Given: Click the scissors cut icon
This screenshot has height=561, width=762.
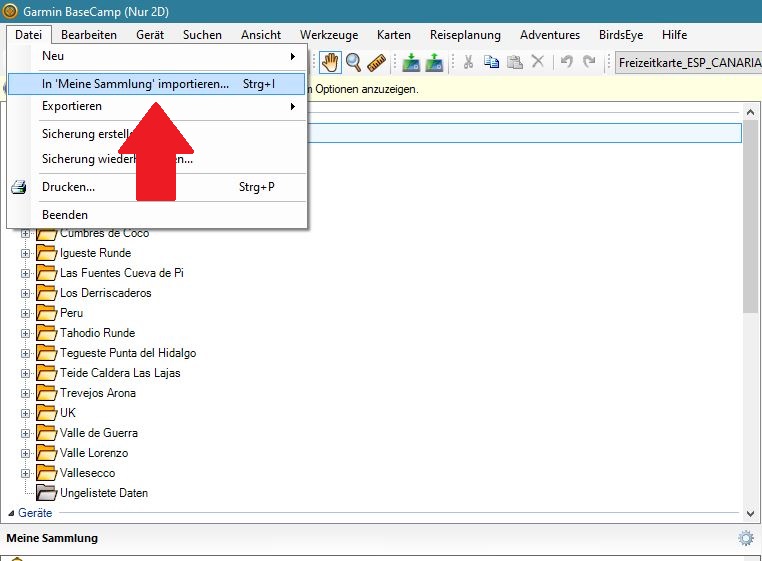Looking at the screenshot, I should tap(468, 62).
